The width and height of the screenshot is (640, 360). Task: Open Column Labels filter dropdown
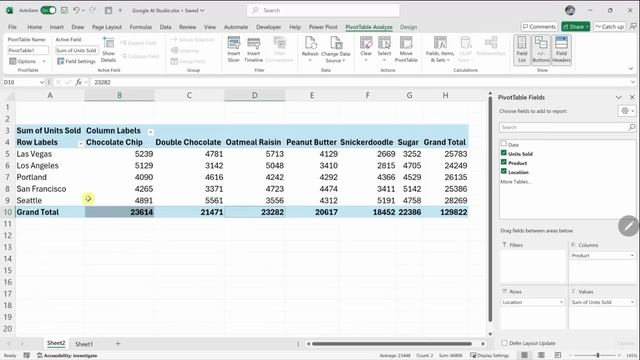click(x=150, y=131)
